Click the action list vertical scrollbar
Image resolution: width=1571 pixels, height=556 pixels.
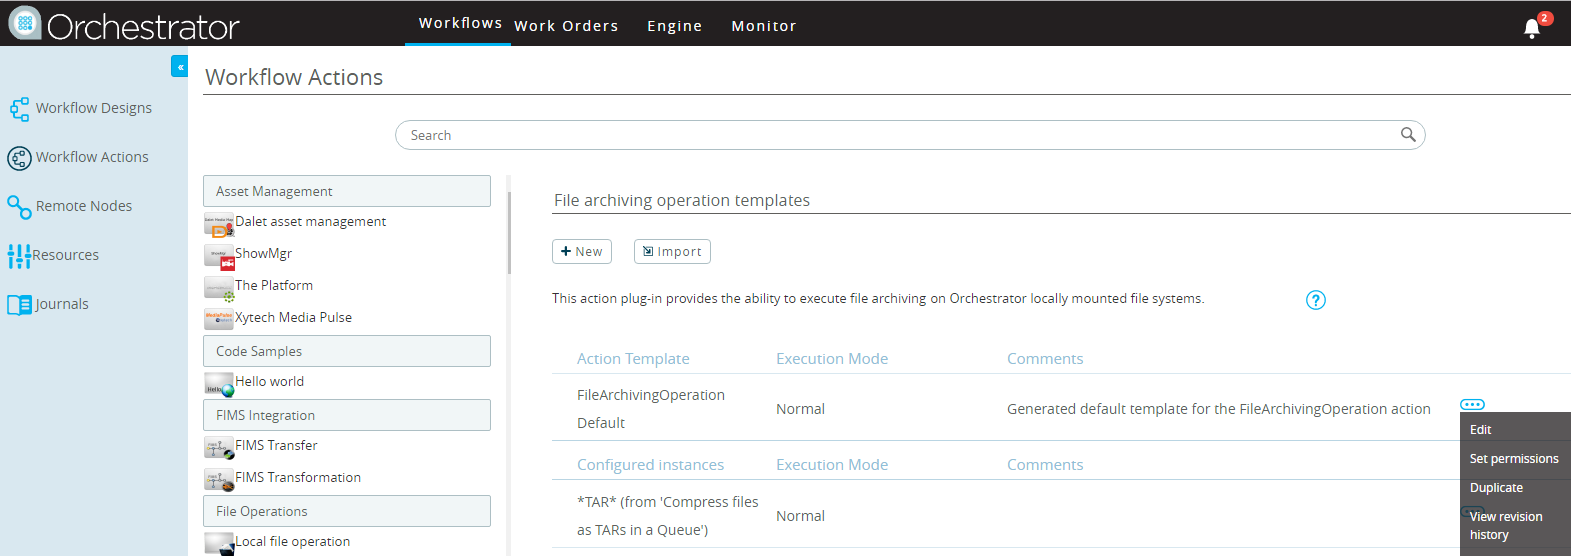pos(509,233)
